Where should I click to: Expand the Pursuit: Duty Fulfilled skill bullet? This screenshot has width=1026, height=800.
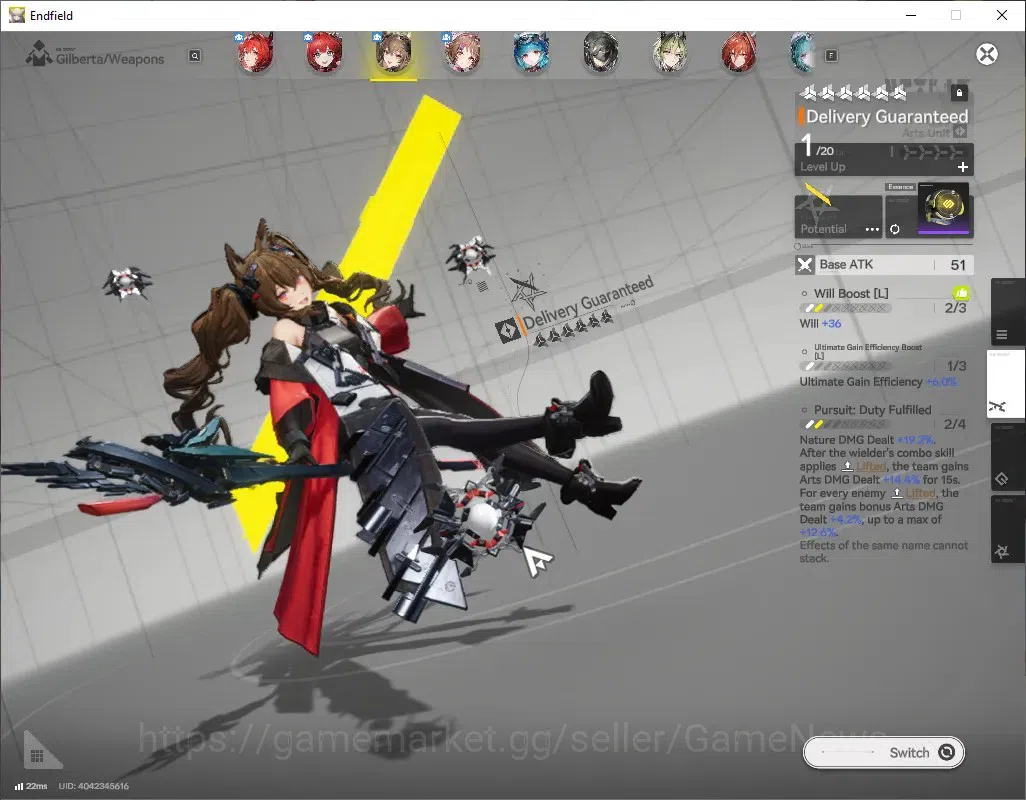804,410
